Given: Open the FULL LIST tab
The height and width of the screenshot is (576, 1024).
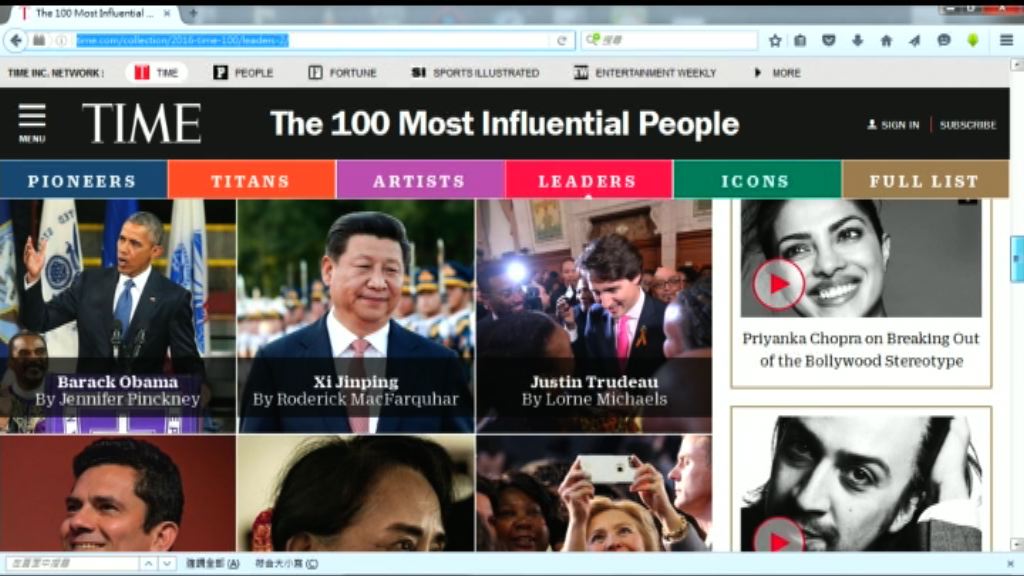Looking at the screenshot, I should pyautogui.click(x=924, y=181).
